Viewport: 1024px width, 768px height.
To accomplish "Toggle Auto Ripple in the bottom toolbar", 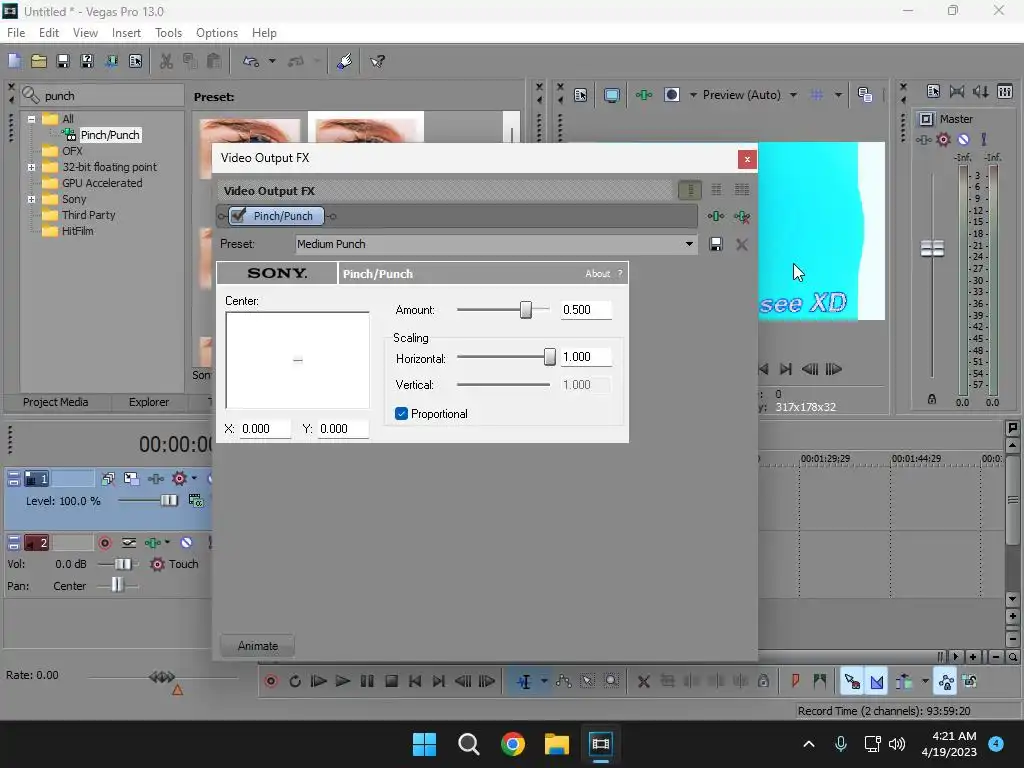I will point(904,682).
